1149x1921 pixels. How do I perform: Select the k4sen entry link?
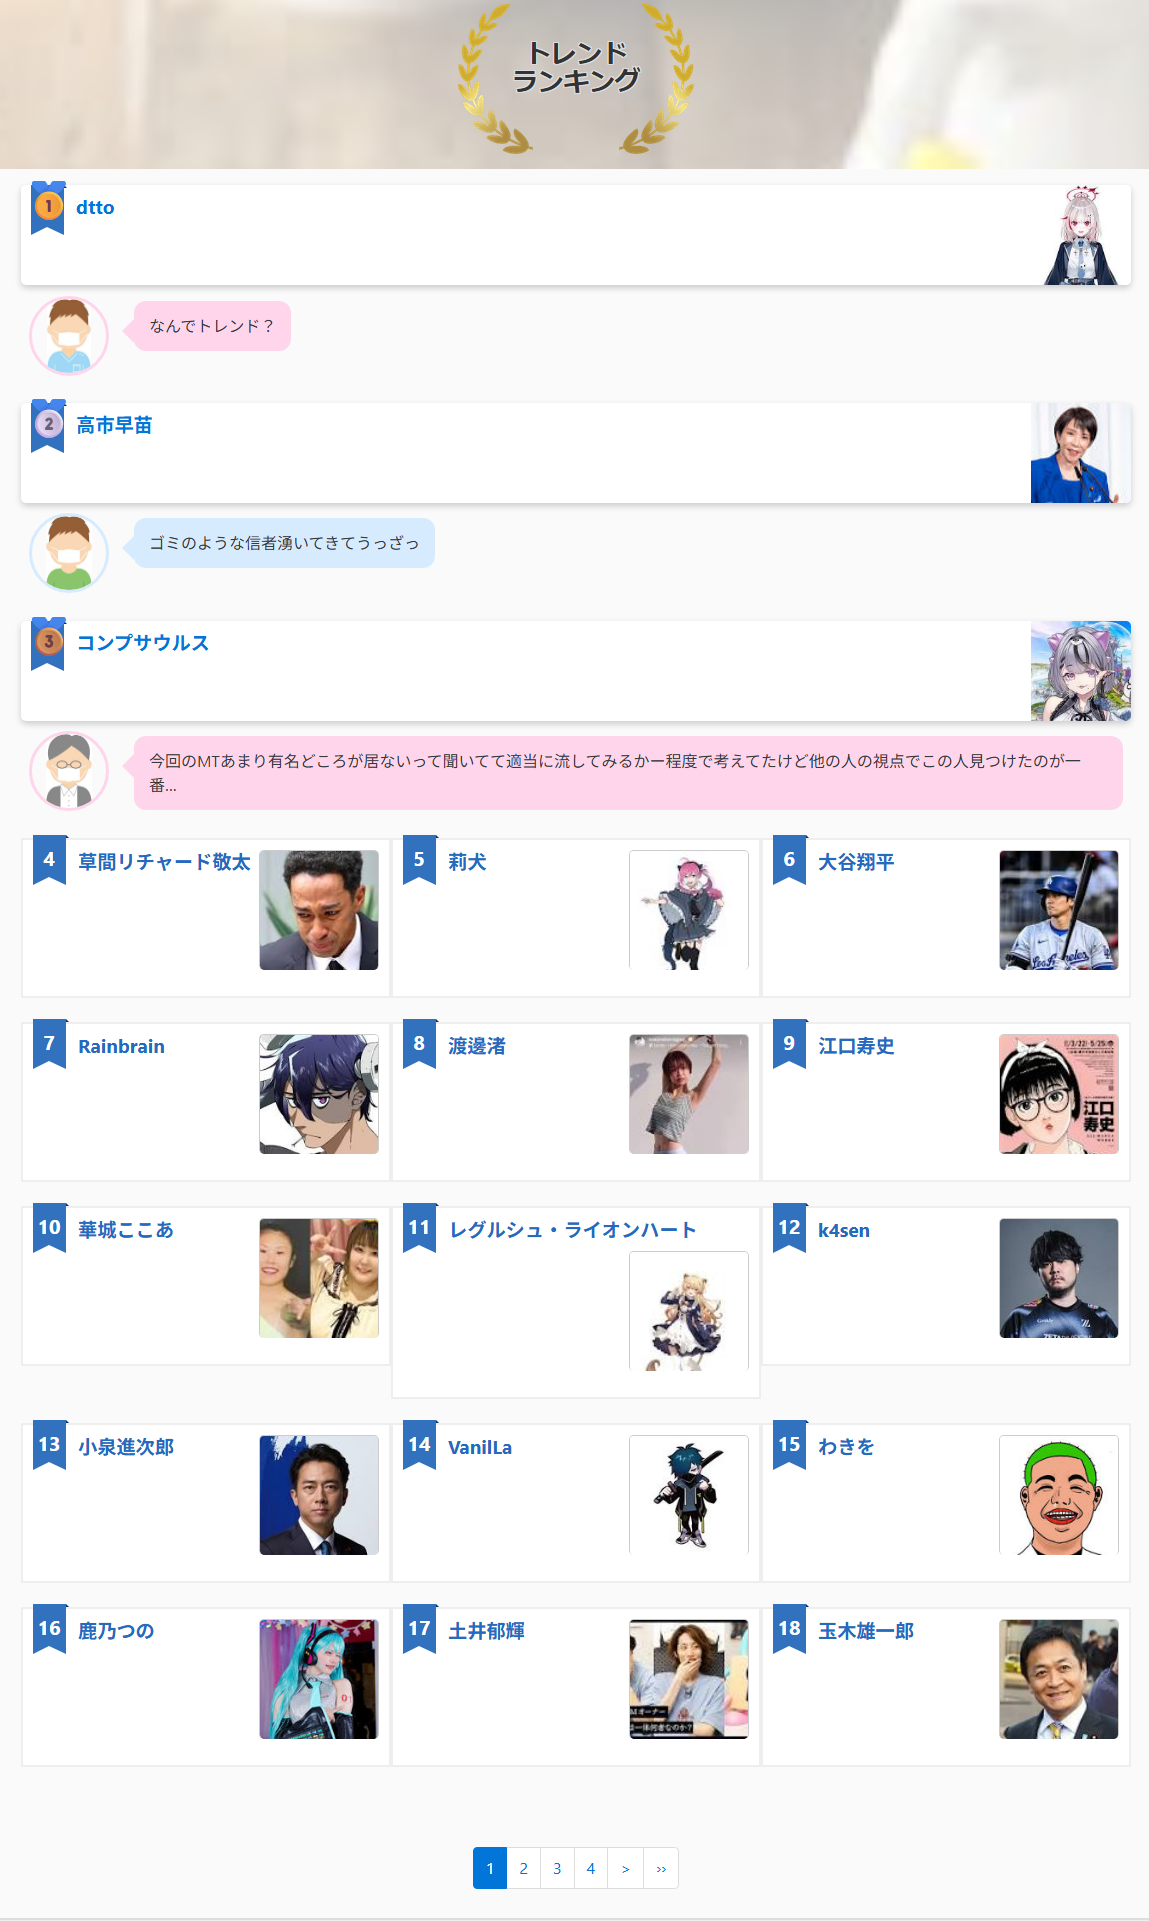pyautogui.click(x=844, y=1231)
